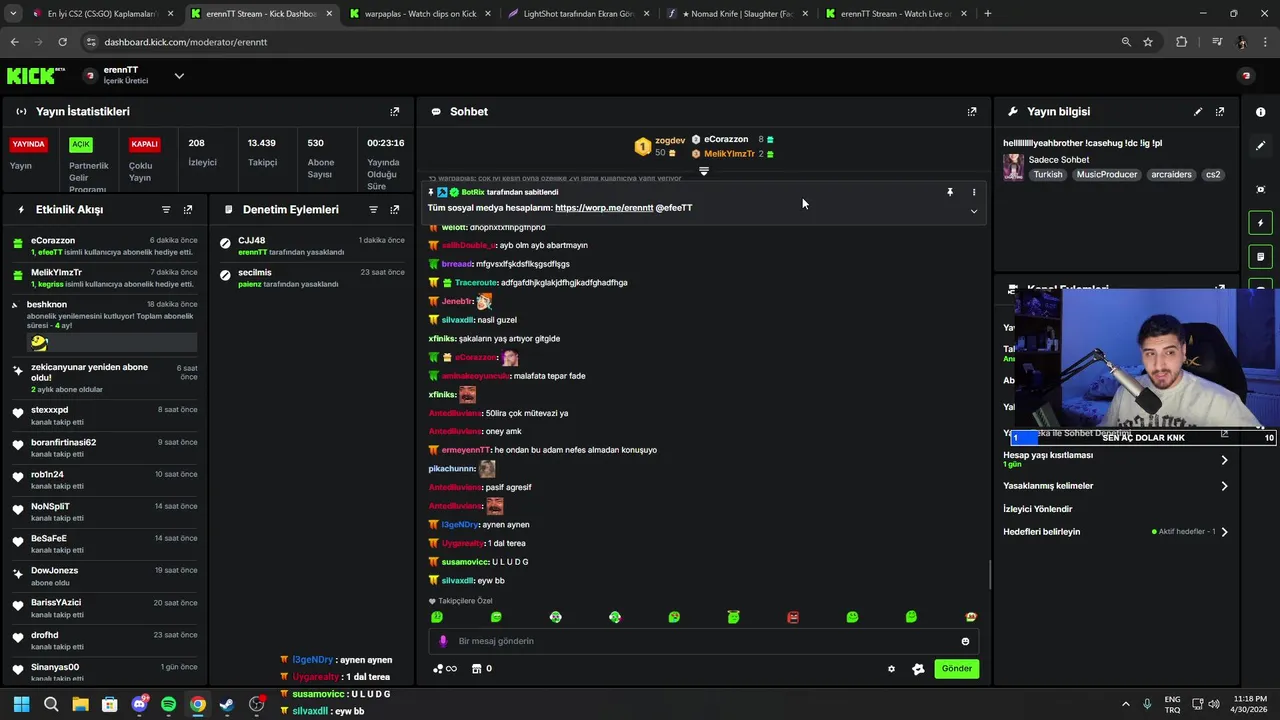Edit stream info with the pencil in Yayın bilgisi header
The image size is (1280, 720).
(1198, 112)
